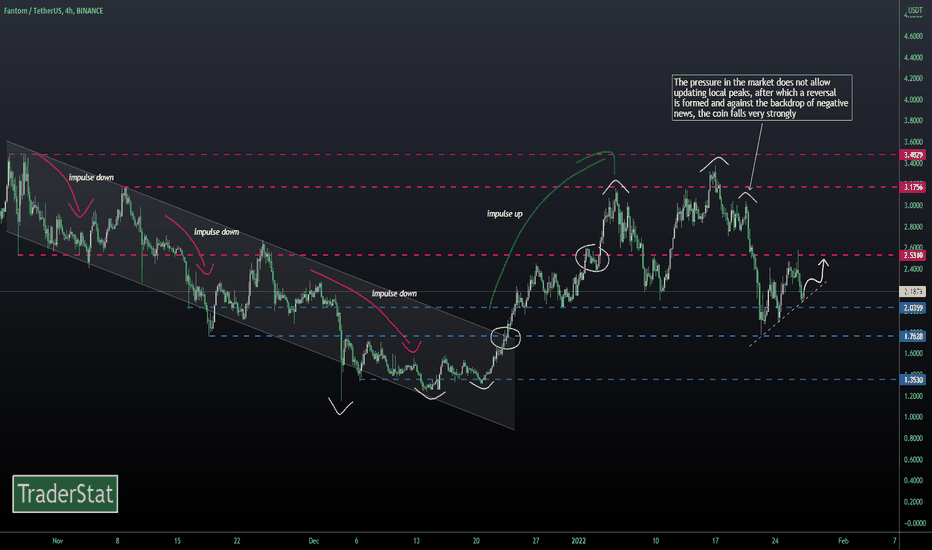Click the Fantom / TetherUS chart title
This screenshot has width=932, height=550.
[x=53, y=11]
